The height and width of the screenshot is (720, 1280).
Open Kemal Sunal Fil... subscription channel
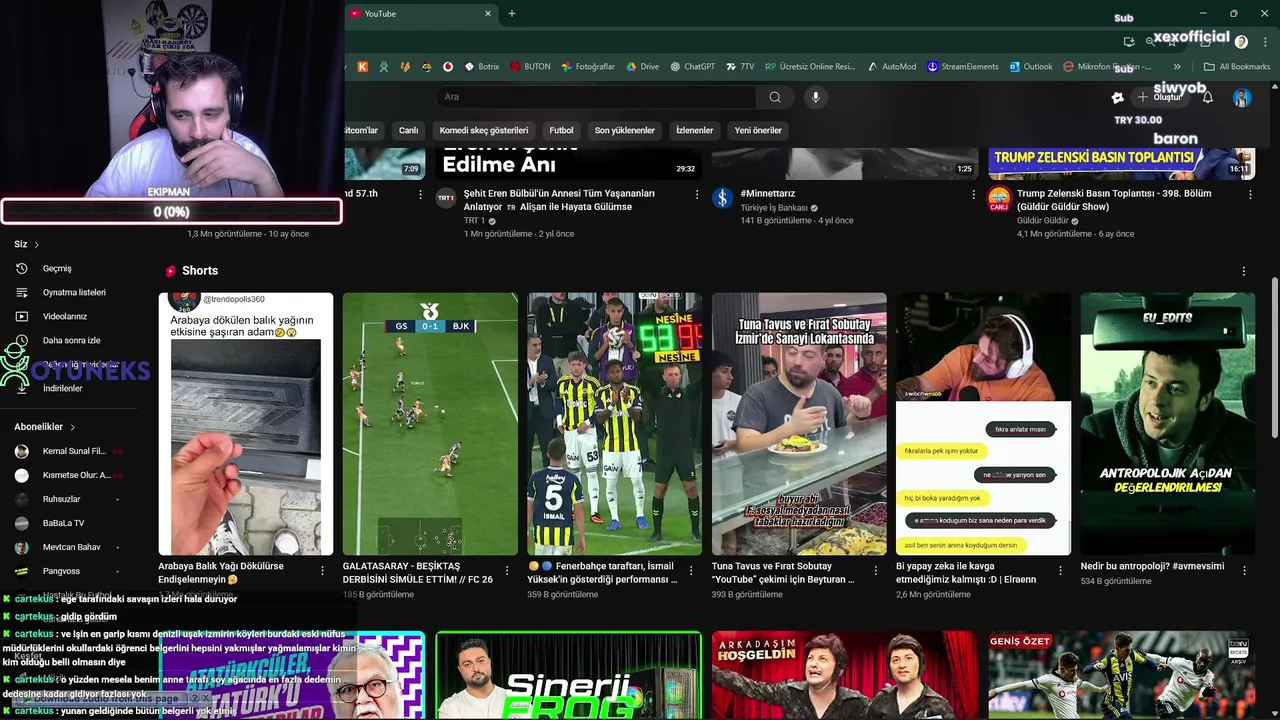click(x=74, y=451)
